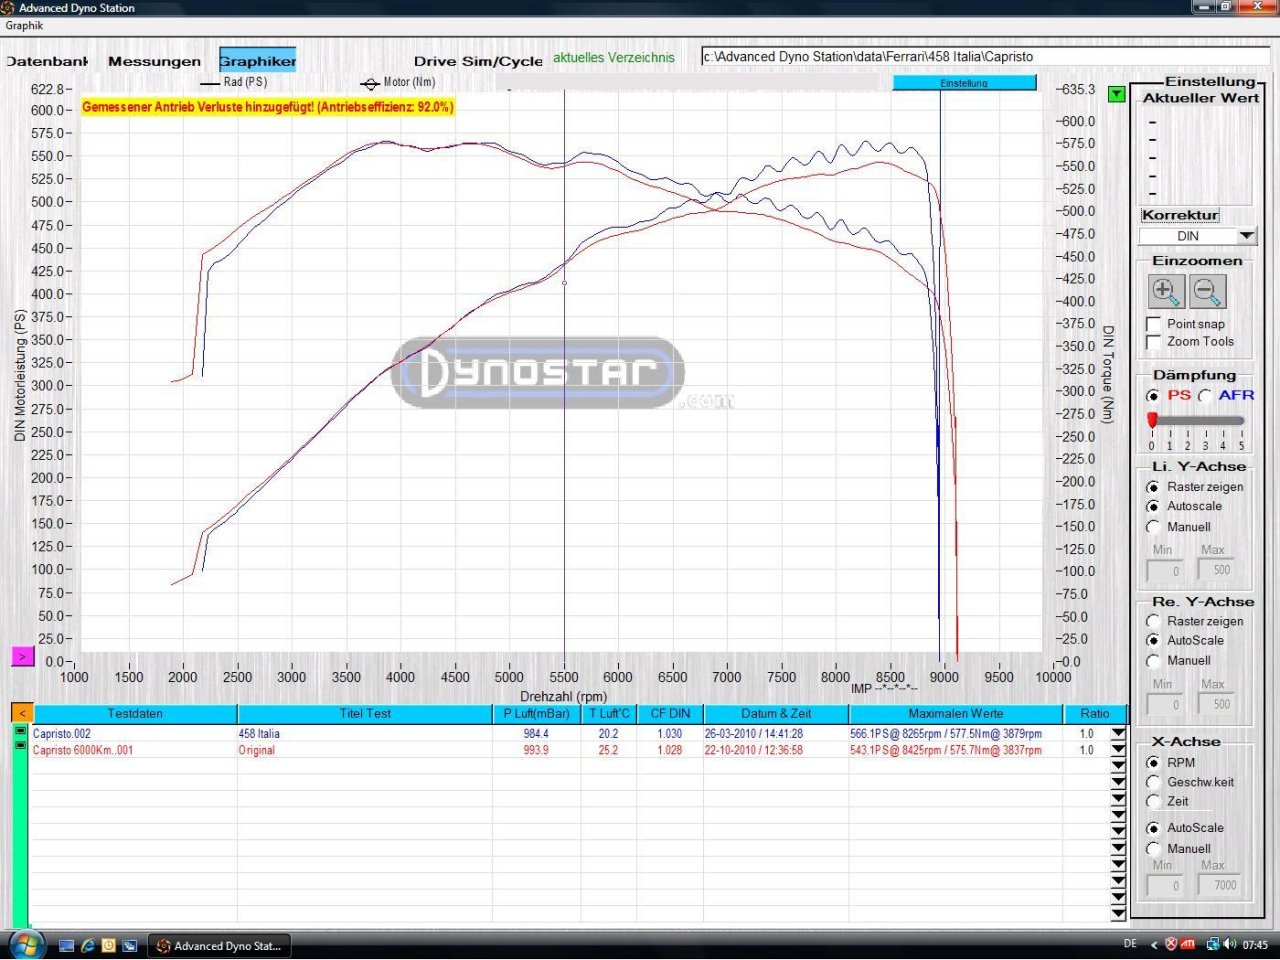
Task: Toggle visibility marker for Capristo.002 row
Action: tap(20, 732)
